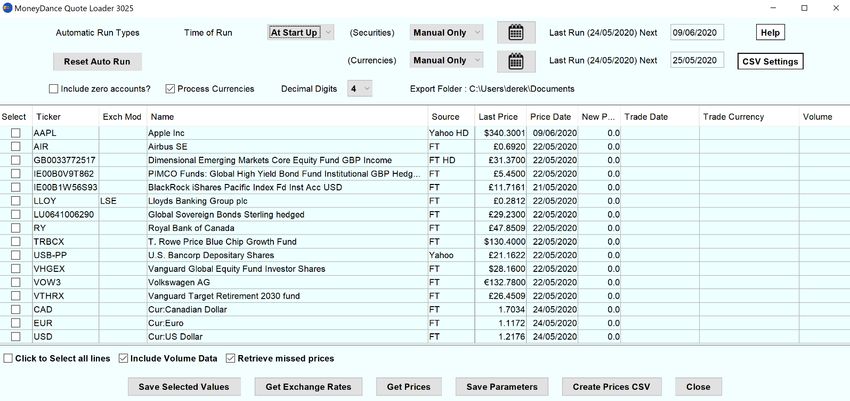Image resolution: width=850 pixels, height=401 pixels.
Task: Click Get Prices button
Action: point(409,387)
